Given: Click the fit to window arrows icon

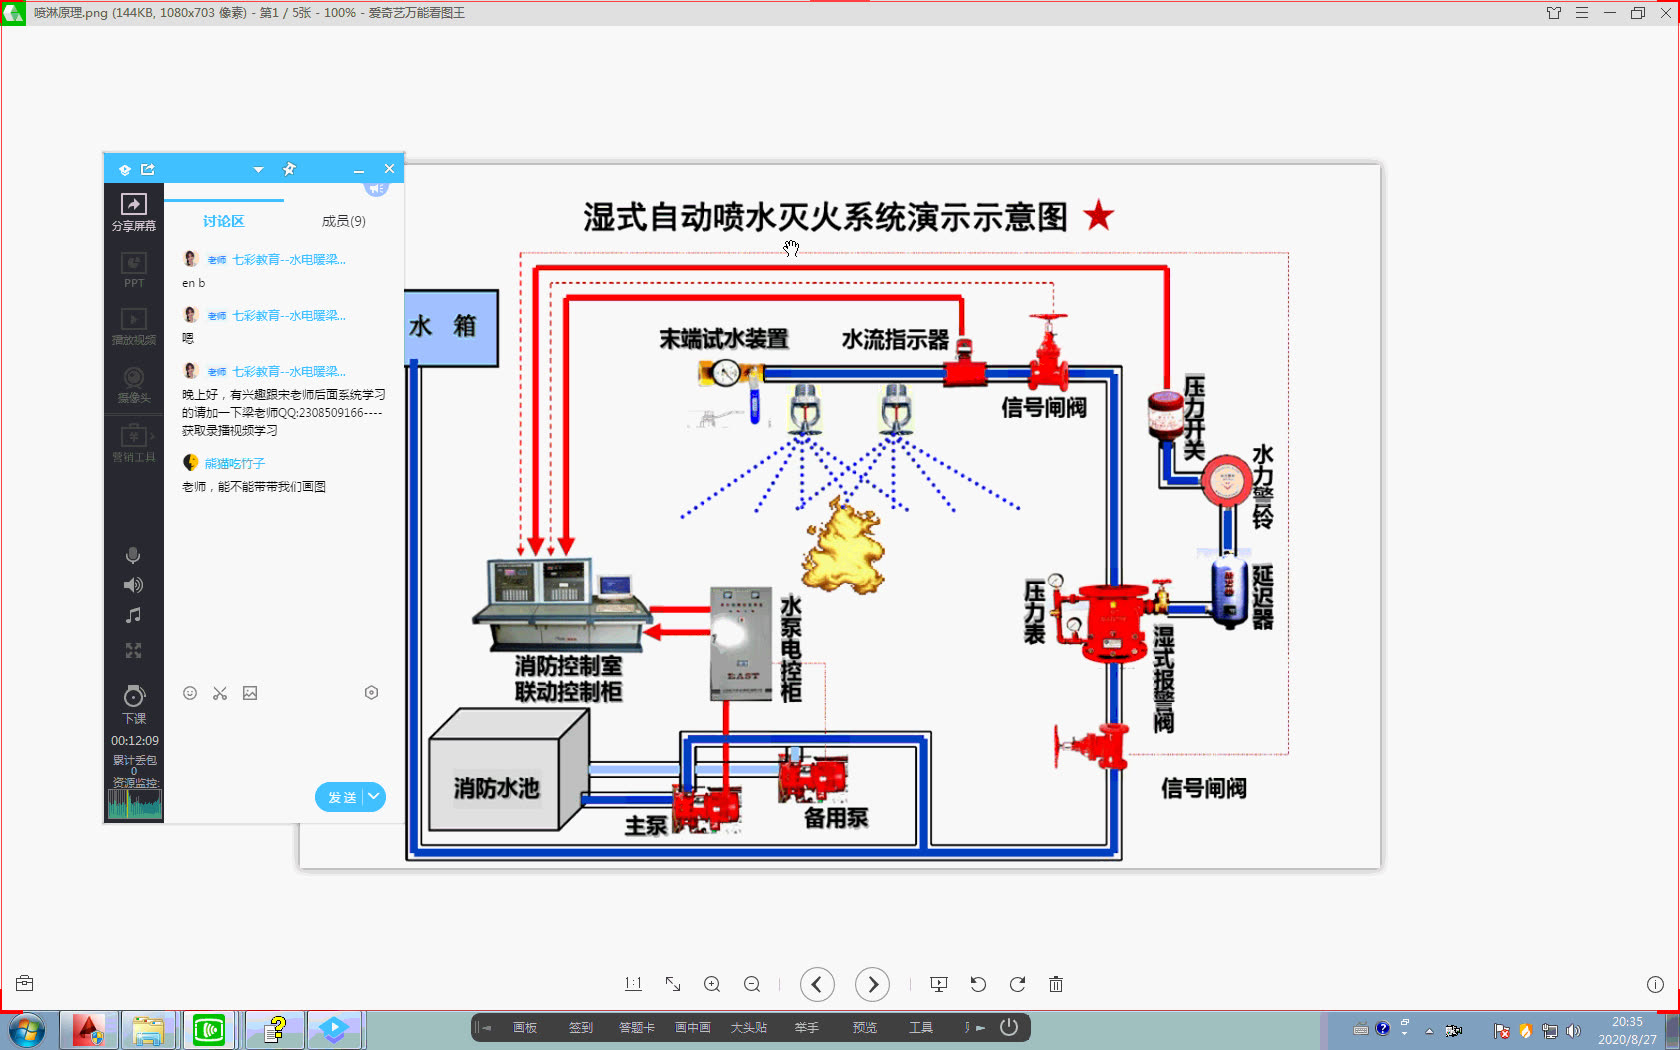Looking at the screenshot, I should [673, 984].
